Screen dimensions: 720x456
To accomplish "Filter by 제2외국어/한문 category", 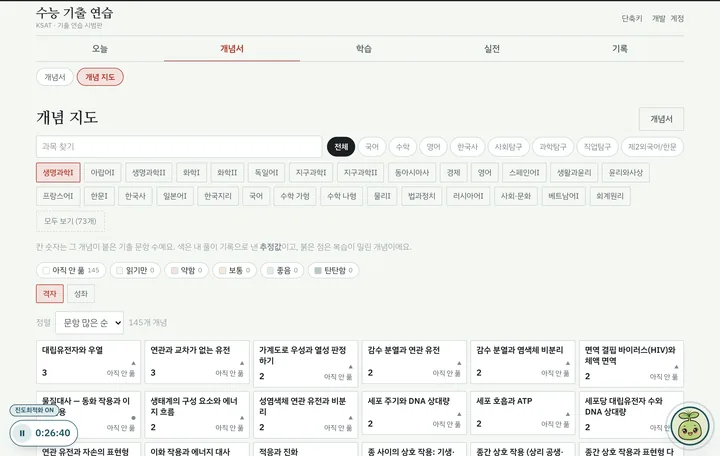I will (x=652, y=147).
